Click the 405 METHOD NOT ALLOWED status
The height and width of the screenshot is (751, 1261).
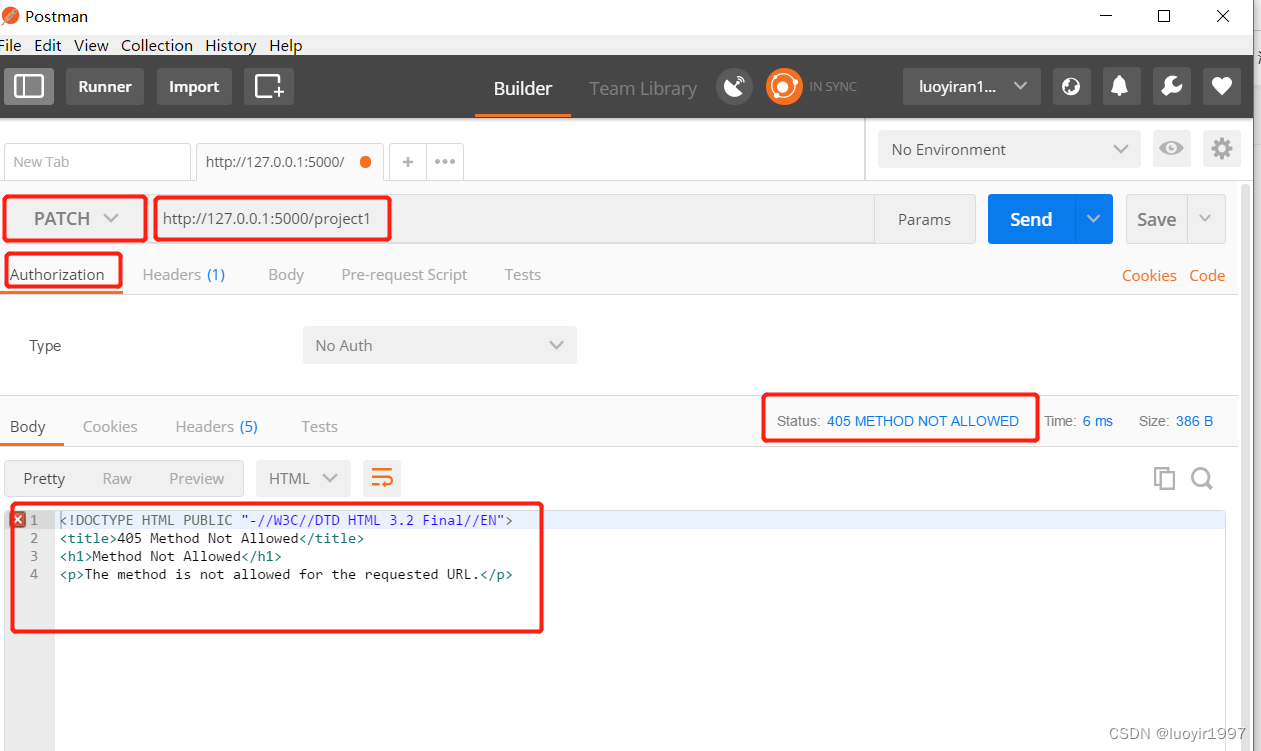coord(923,421)
